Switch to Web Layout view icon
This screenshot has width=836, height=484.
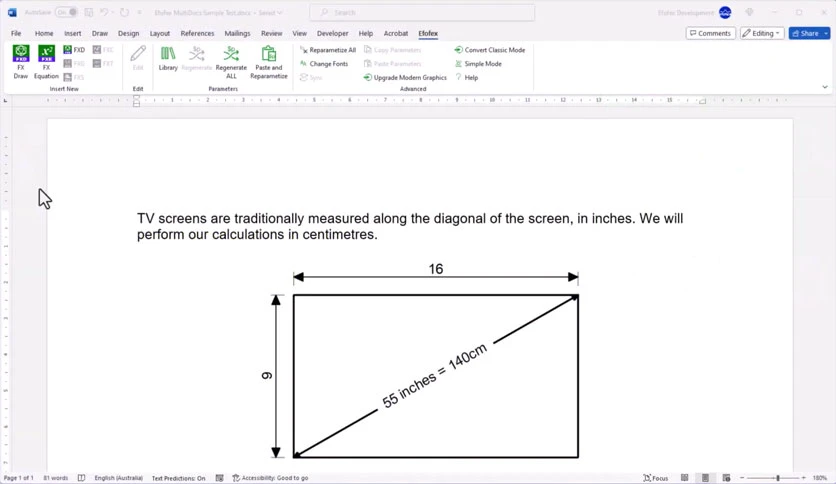(726, 478)
